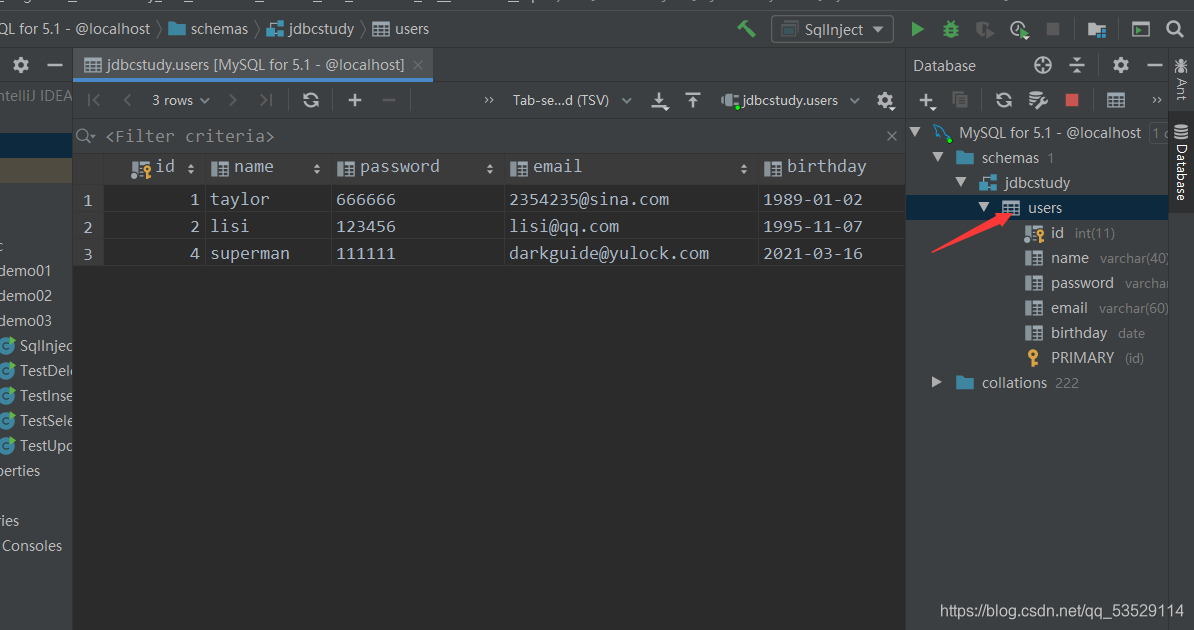
Task: Hide the Database panel with the minus icon
Action: pos(1154,66)
